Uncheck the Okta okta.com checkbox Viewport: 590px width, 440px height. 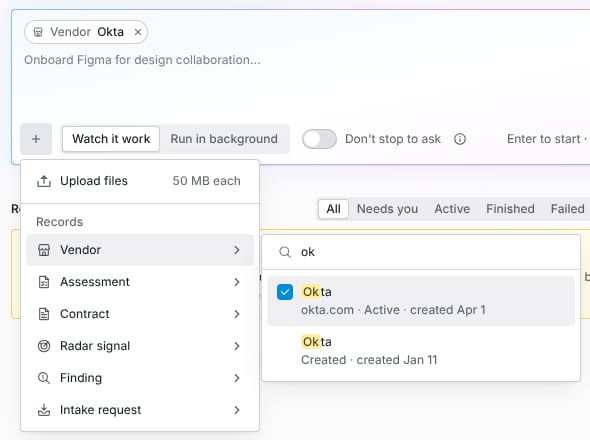point(285,292)
